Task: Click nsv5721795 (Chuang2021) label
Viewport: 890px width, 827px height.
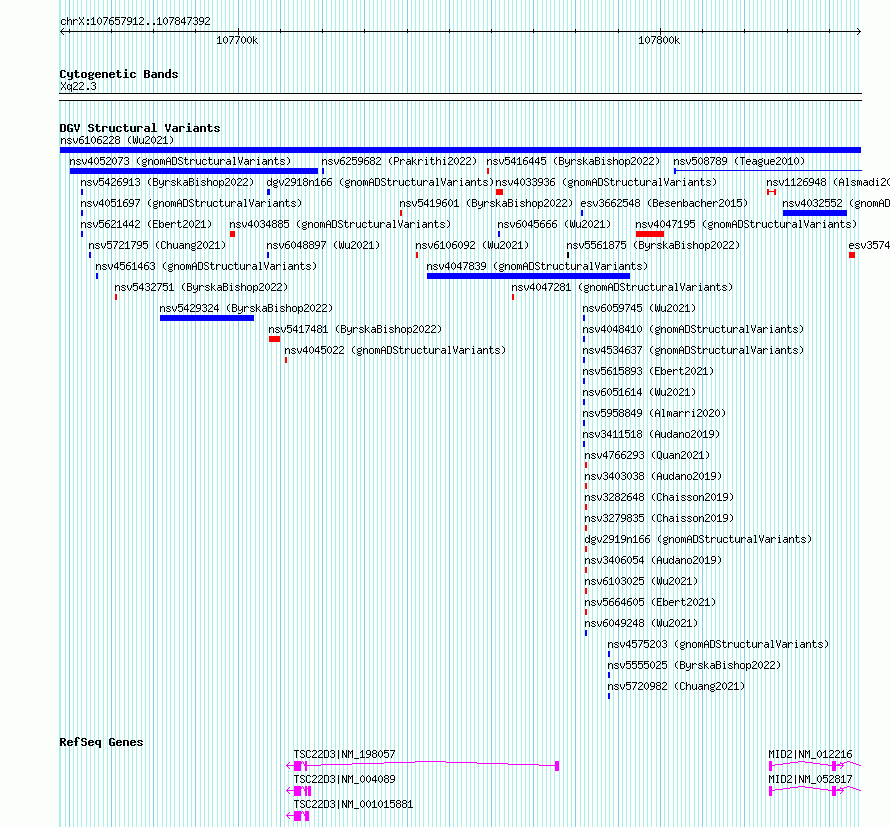Action: coord(157,245)
